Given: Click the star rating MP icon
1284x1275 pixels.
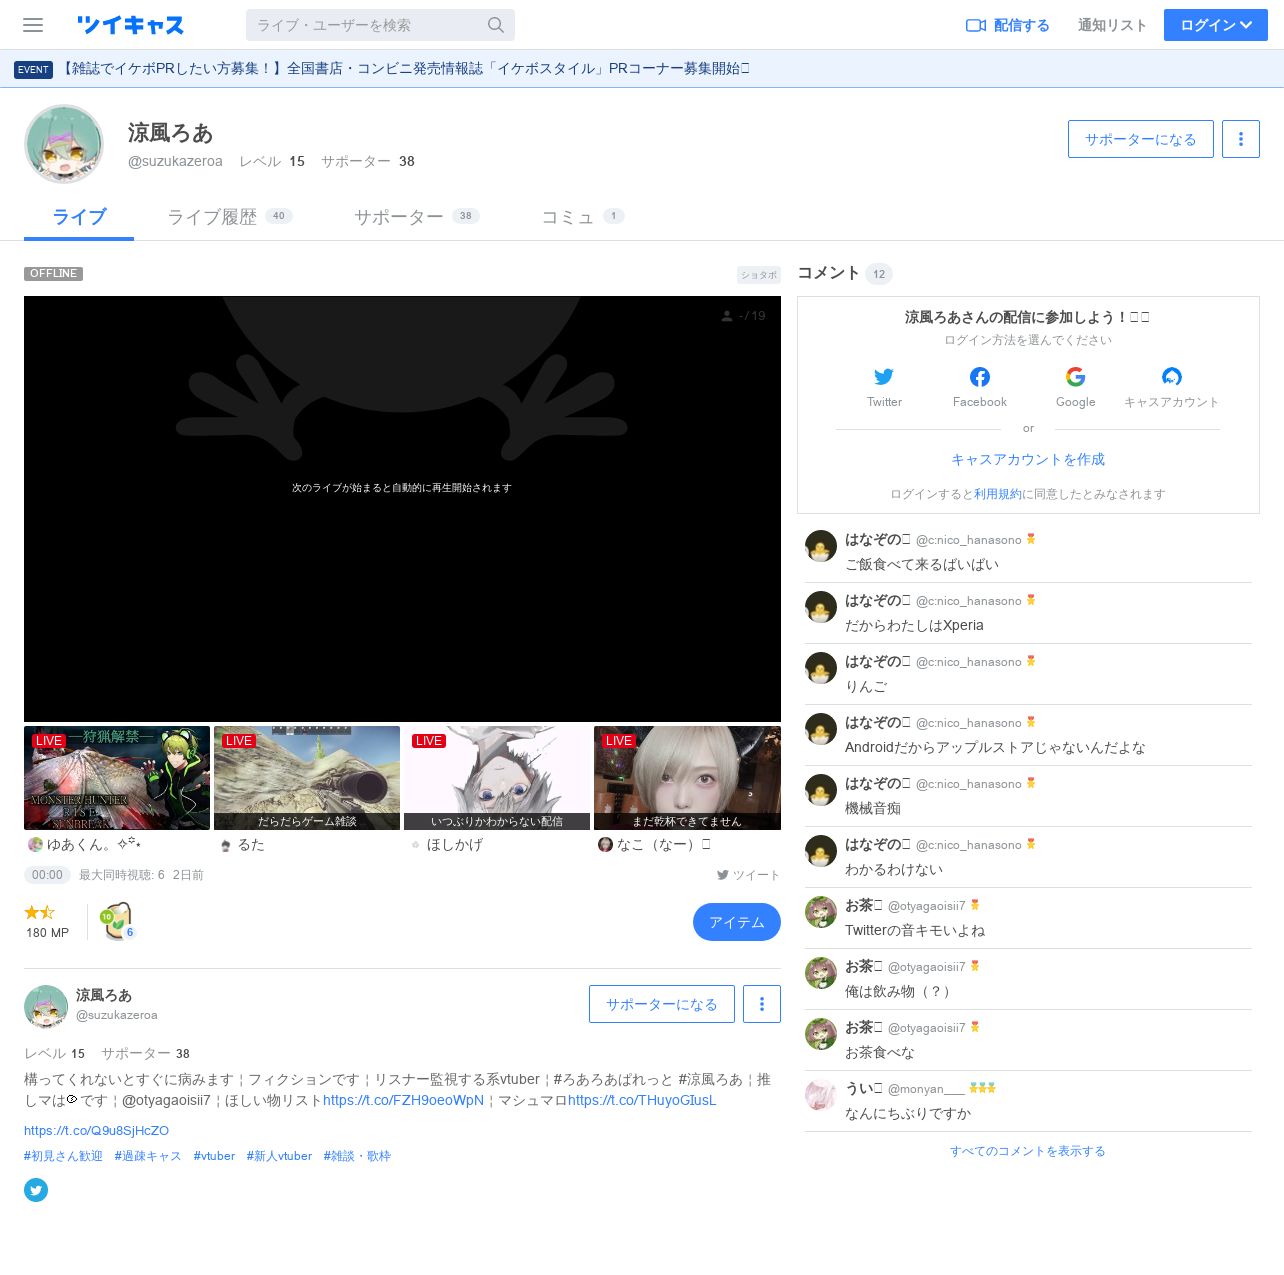Looking at the screenshot, I should (x=40, y=912).
